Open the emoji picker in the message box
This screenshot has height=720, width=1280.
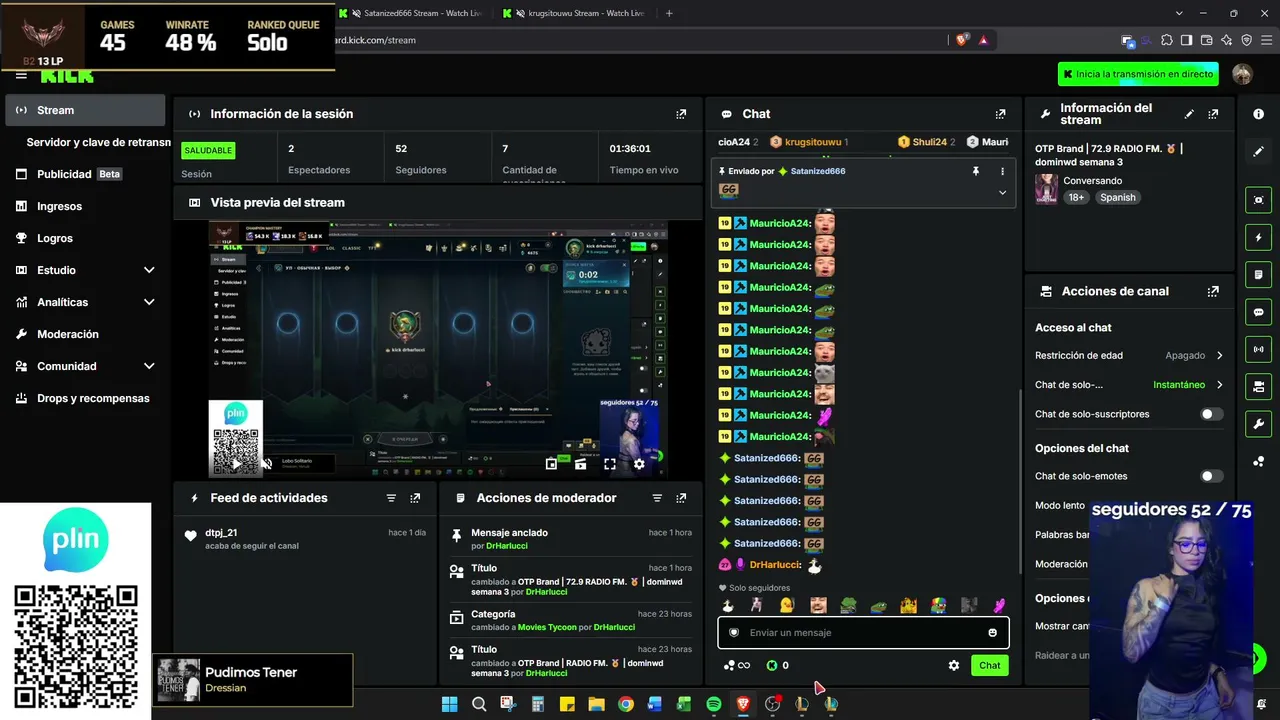click(x=992, y=633)
